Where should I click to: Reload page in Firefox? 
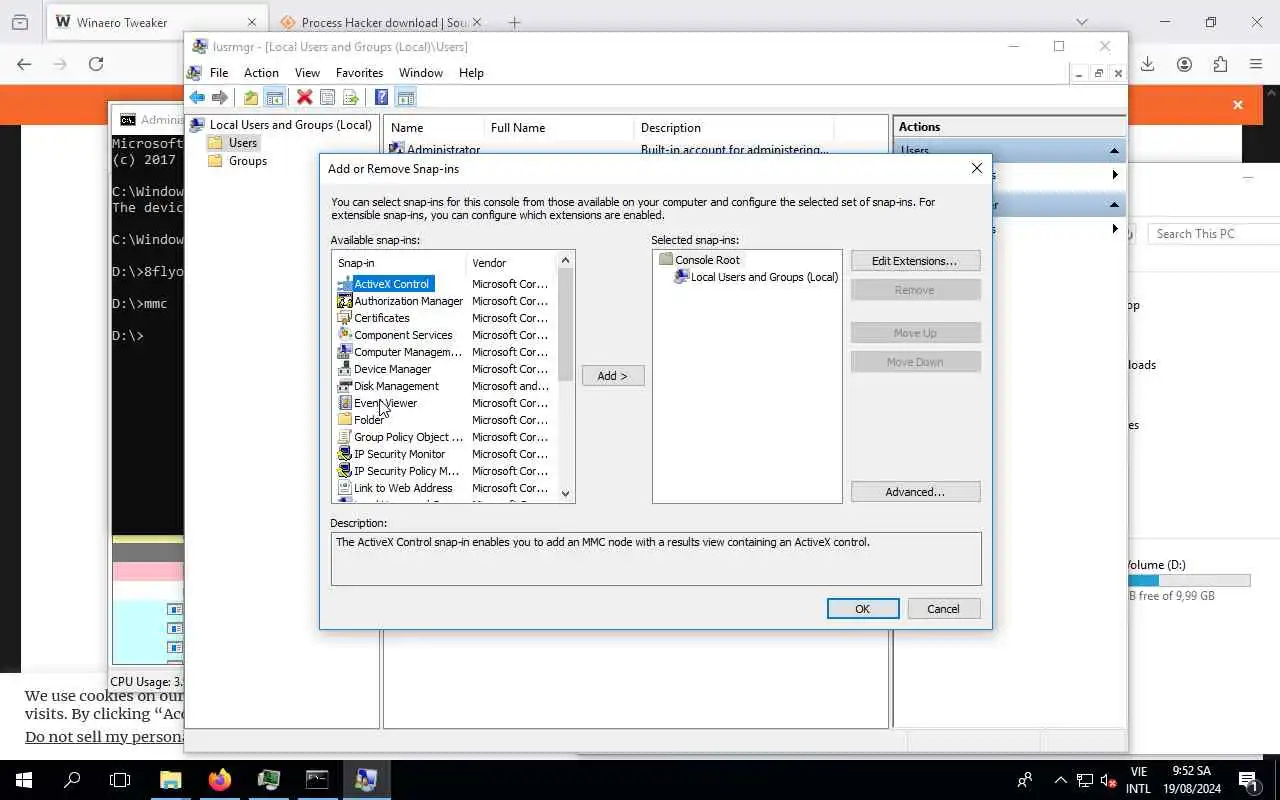point(96,64)
